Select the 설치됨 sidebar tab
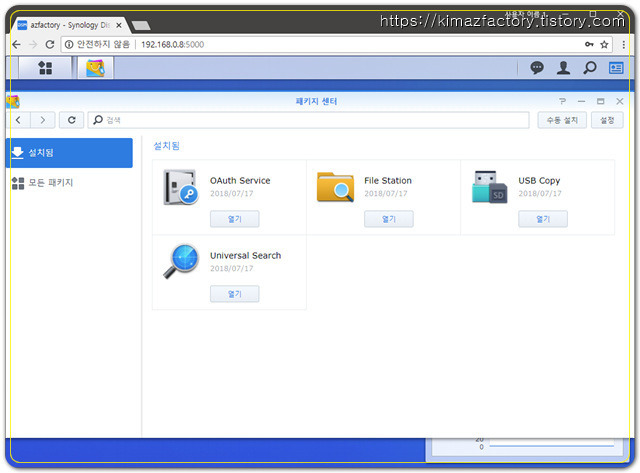This screenshot has height=473, width=640. tap(69, 153)
